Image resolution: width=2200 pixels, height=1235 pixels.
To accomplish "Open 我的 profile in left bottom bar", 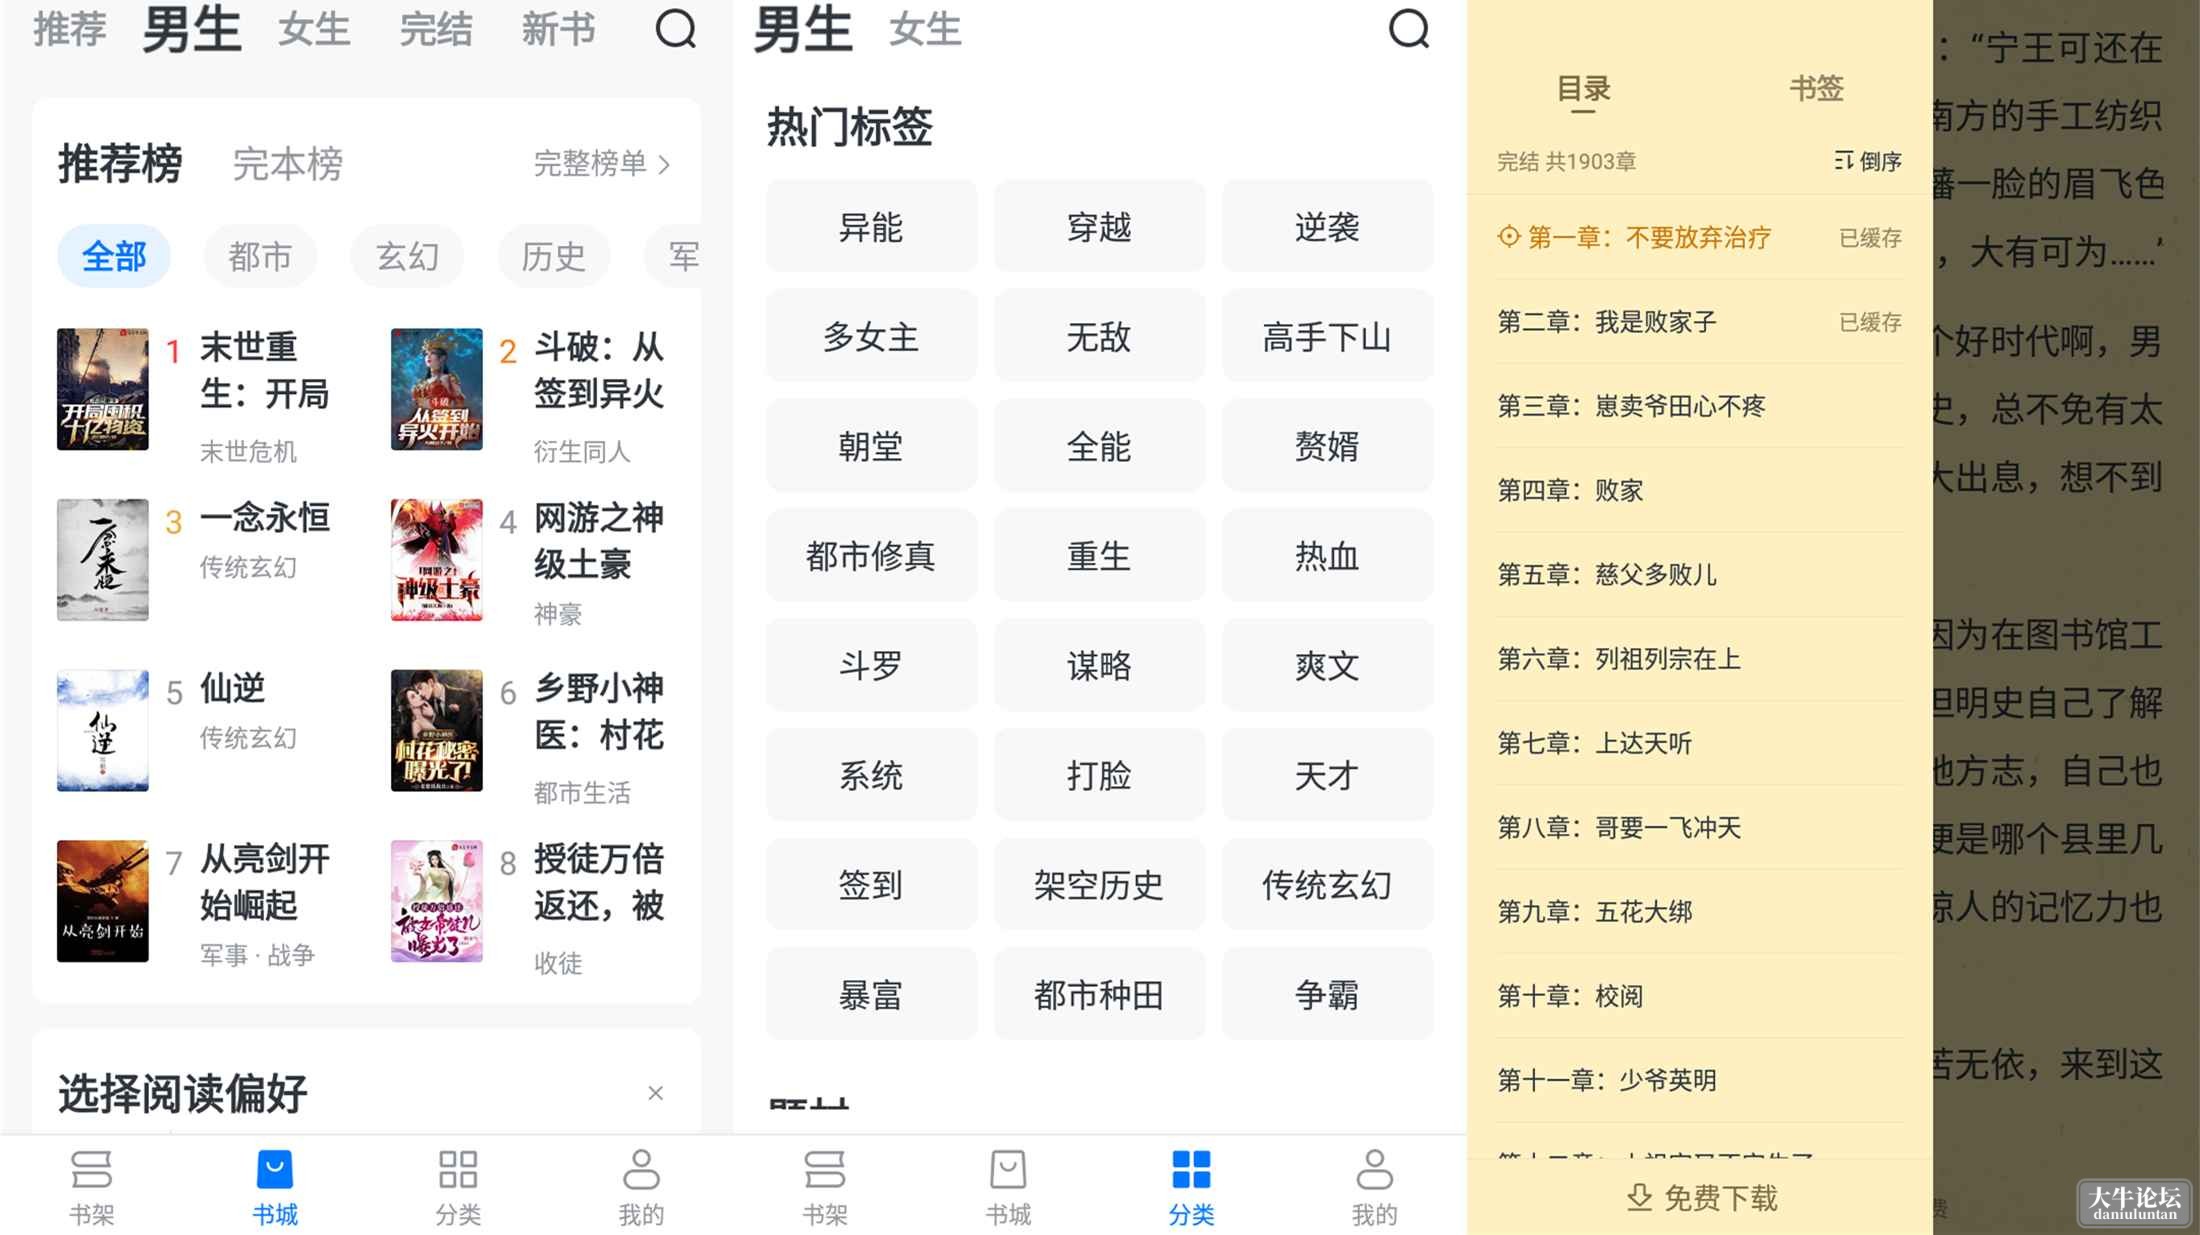I will [x=641, y=1187].
